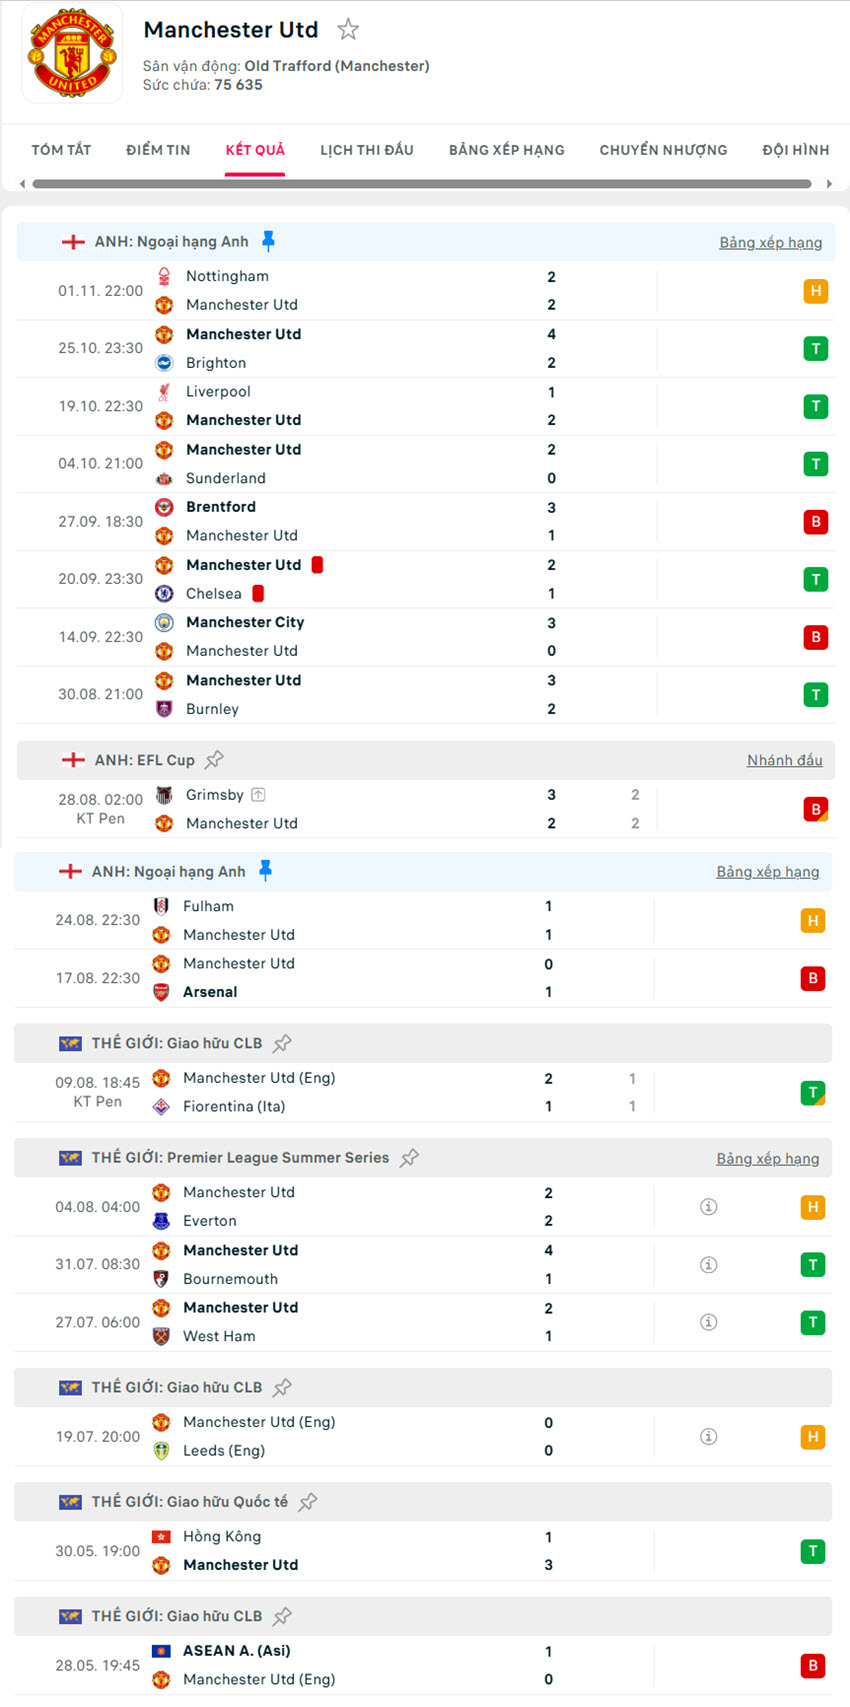Toggle the favorite star next to Manchester Utd

347,30
